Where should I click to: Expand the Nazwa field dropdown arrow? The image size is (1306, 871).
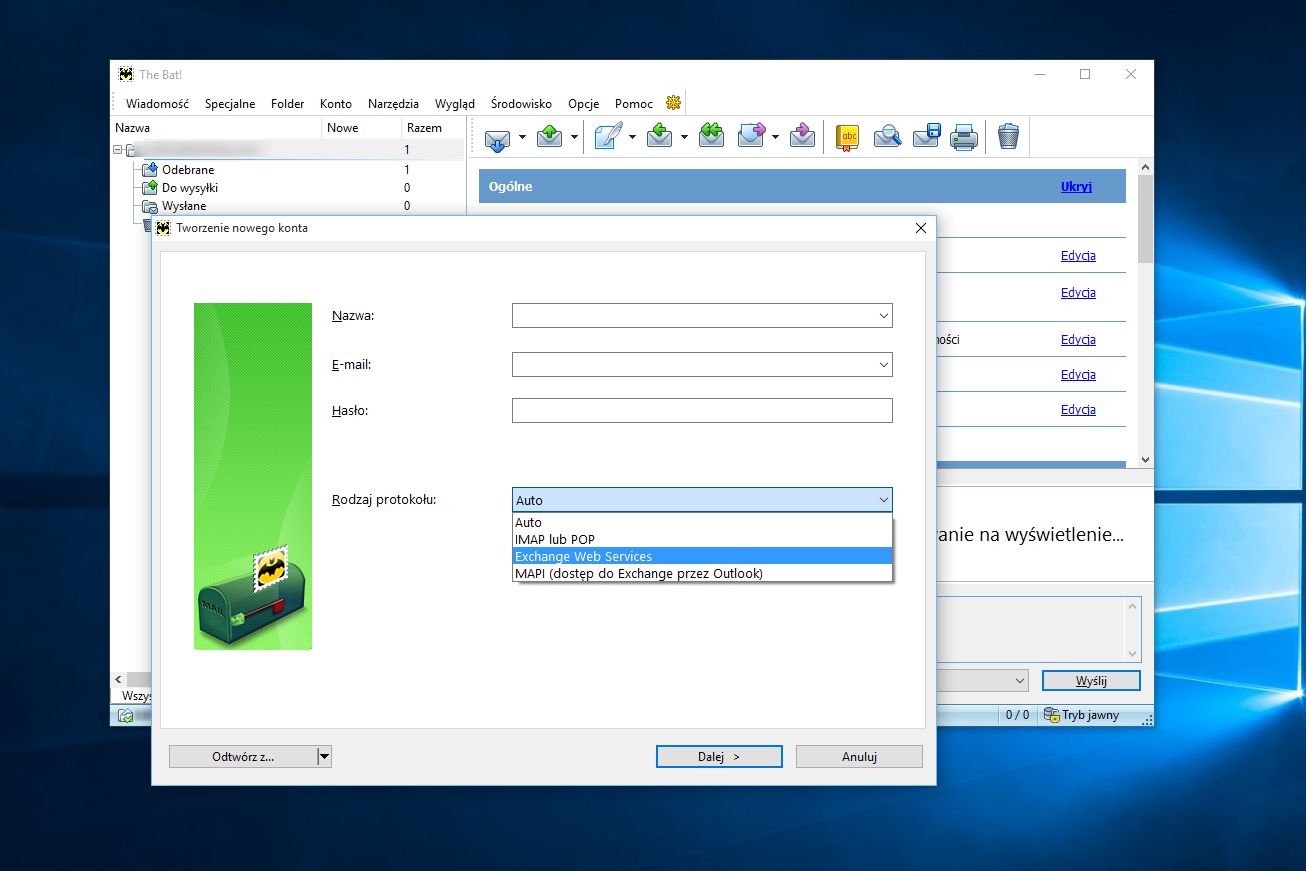click(x=884, y=316)
